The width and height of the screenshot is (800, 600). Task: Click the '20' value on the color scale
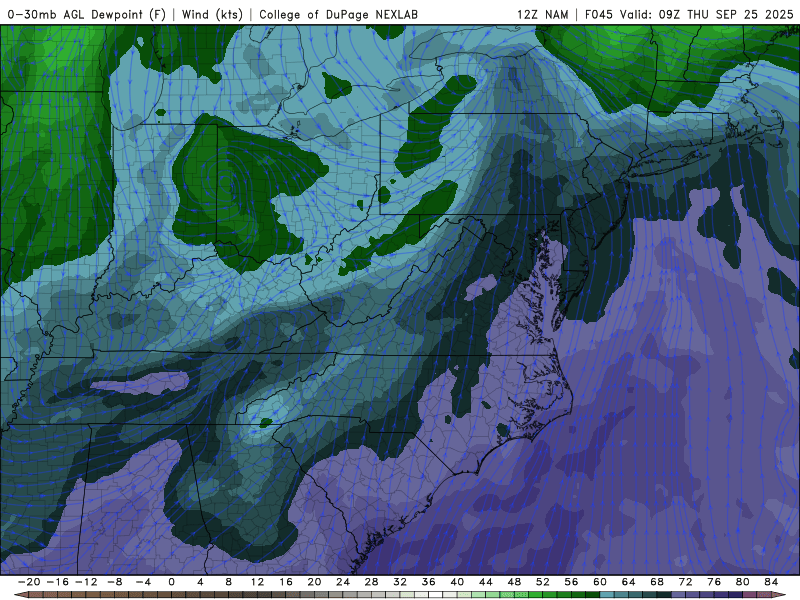[x=314, y=582]
